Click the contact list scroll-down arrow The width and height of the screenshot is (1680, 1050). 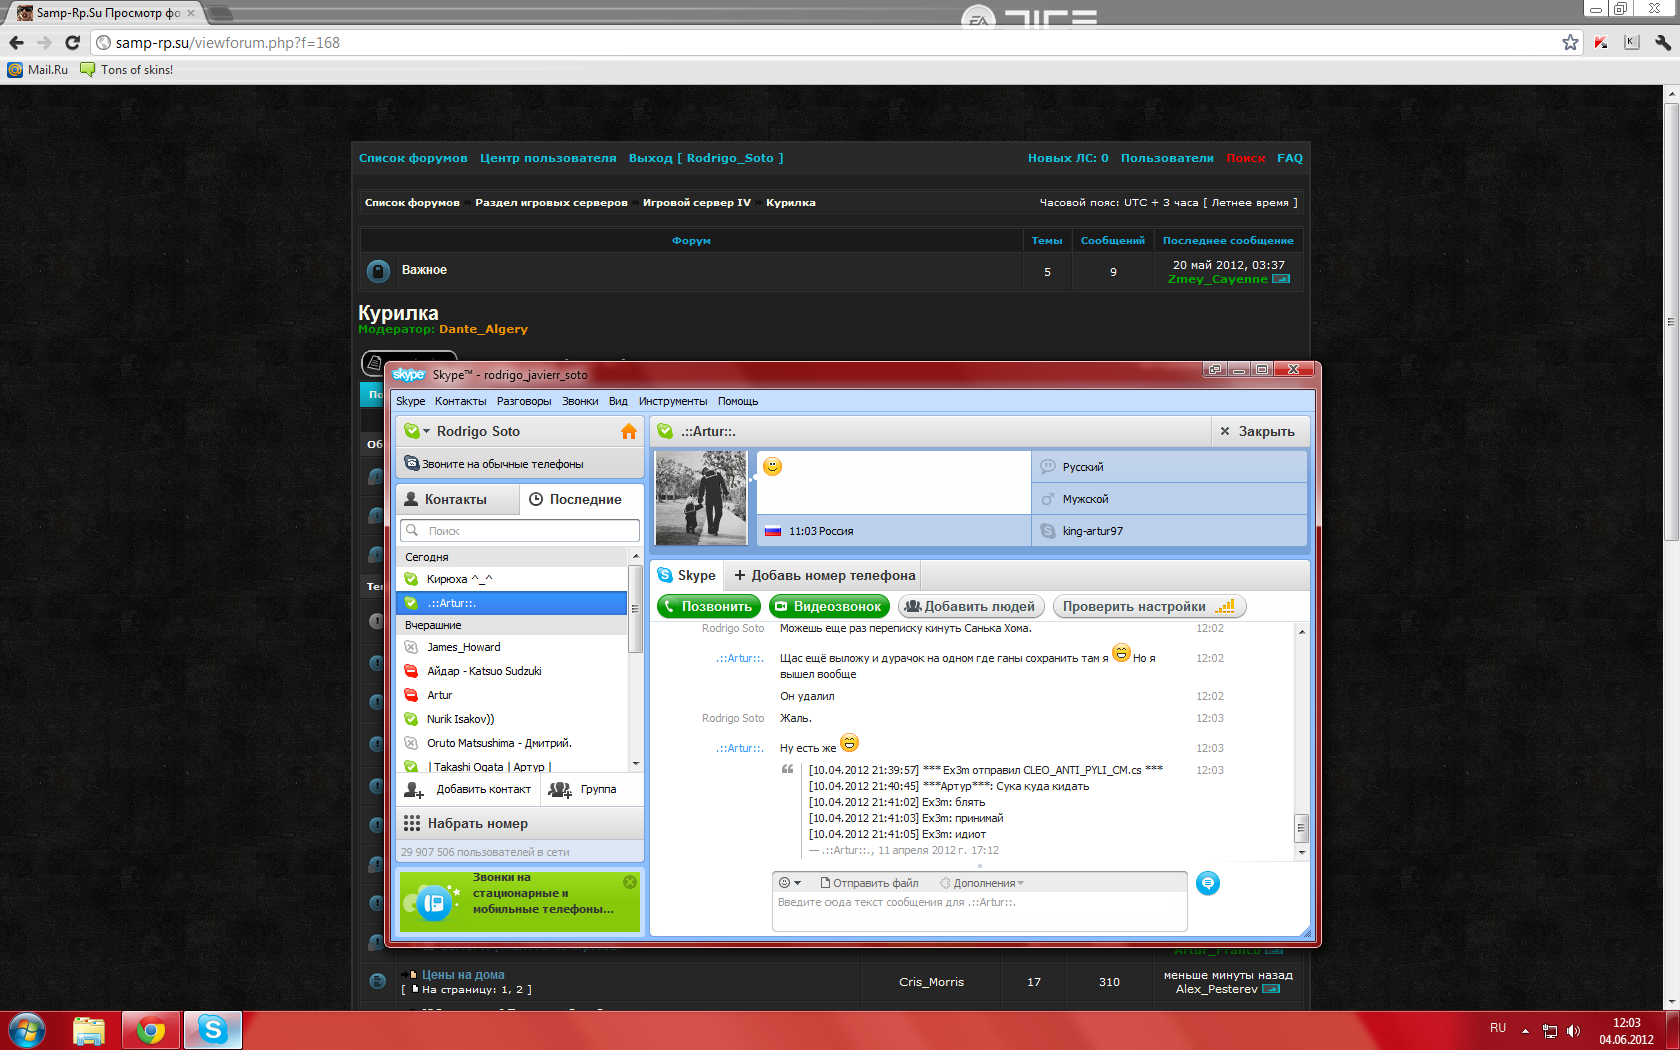635,764
